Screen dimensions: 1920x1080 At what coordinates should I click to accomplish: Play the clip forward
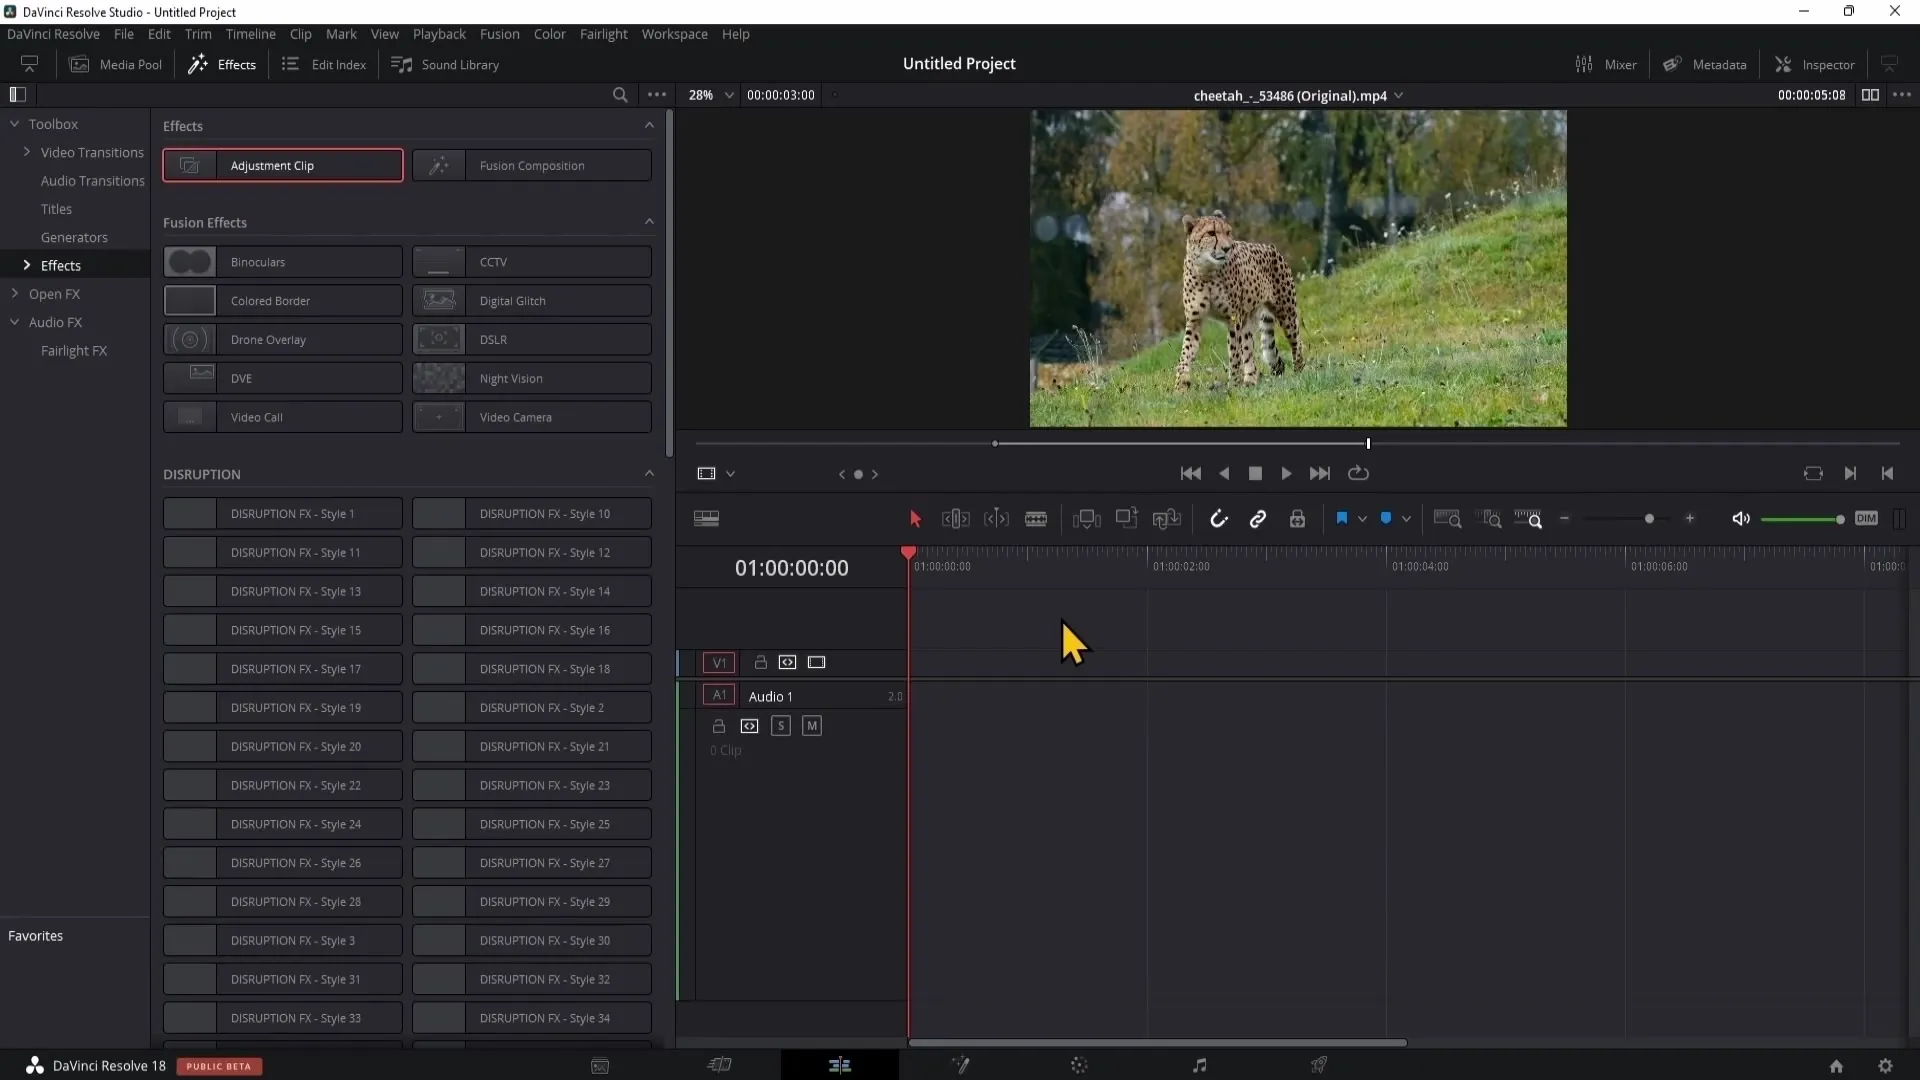pos(1287,473)
